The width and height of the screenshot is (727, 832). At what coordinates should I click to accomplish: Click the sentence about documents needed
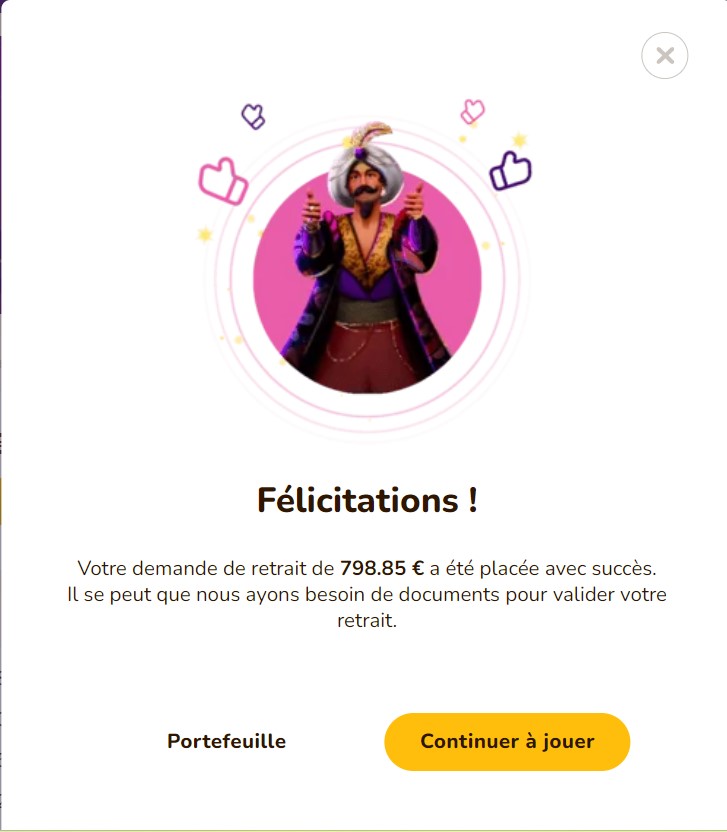(x=367, y=607)
